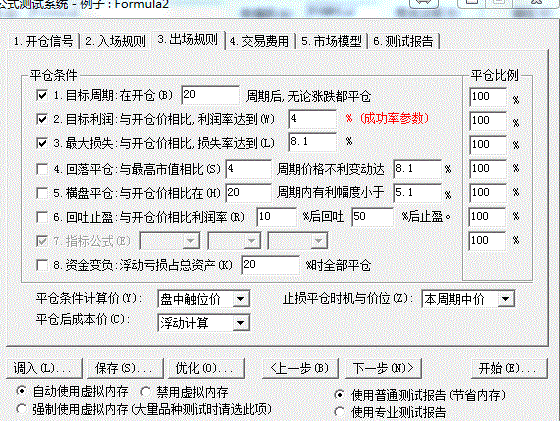Click 资金变负 percent field (K) showing 20
This screenshot has width=560, height=421.
[x=270, y=265]
